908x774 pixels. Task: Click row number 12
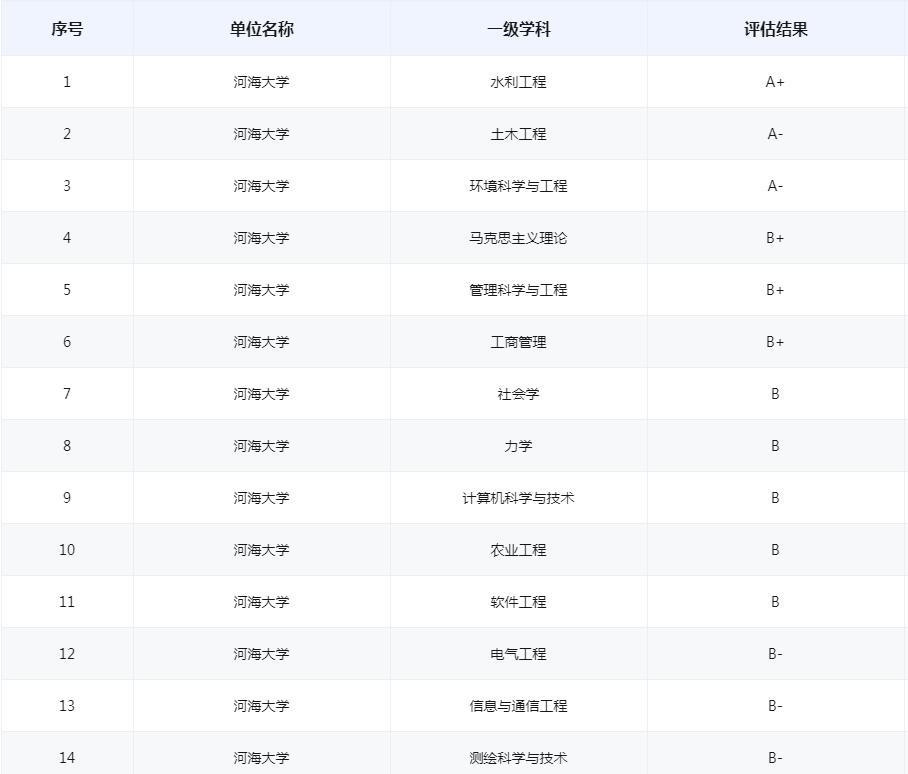click(x=67, y=654)
